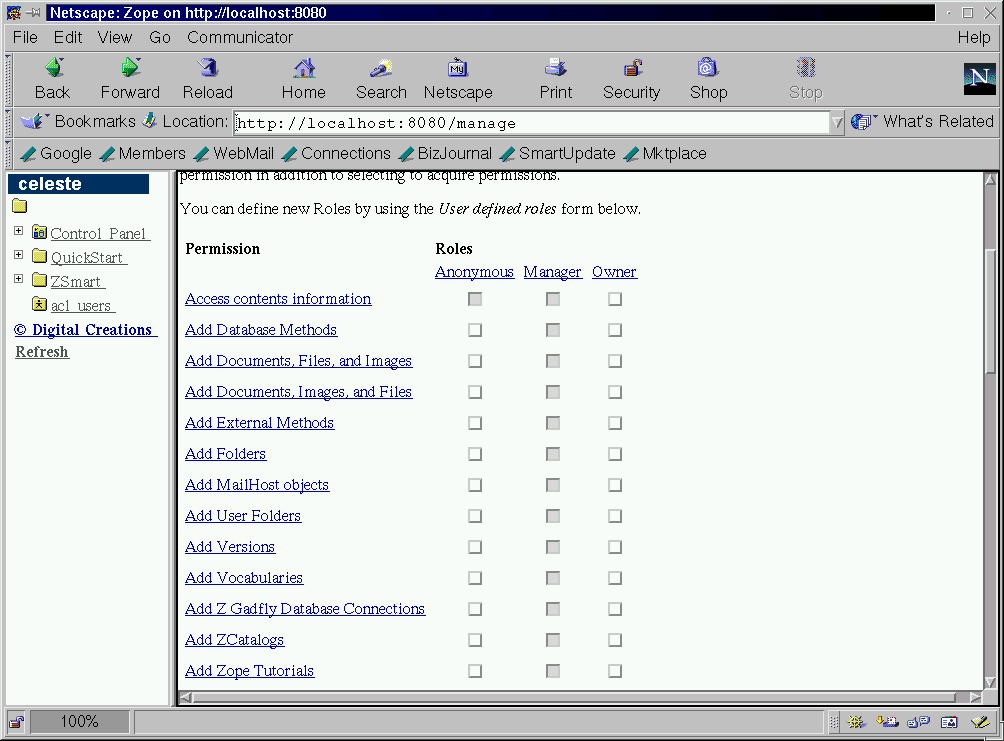Screen dimensions: 1004x741
Task: Expand the Control_Panel tree node
Action: point(19,231)
